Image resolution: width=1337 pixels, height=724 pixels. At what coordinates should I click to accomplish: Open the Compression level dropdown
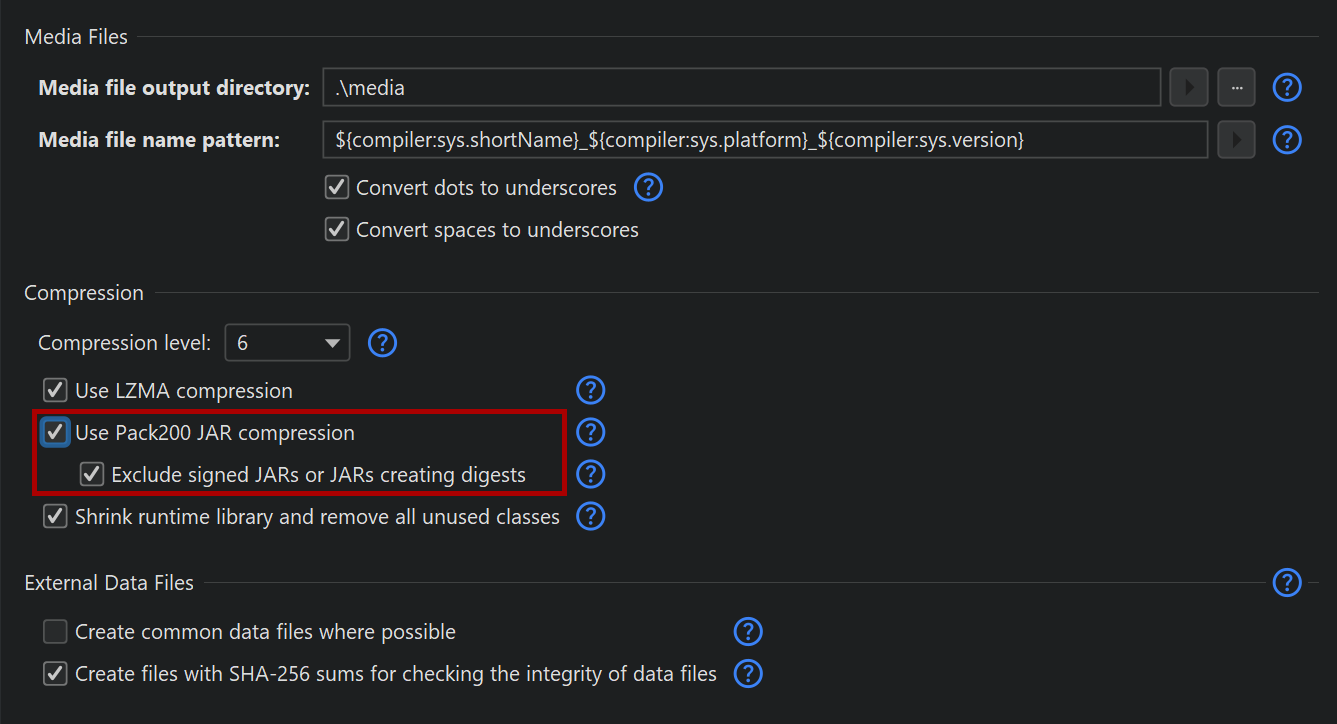pos(288,343)
